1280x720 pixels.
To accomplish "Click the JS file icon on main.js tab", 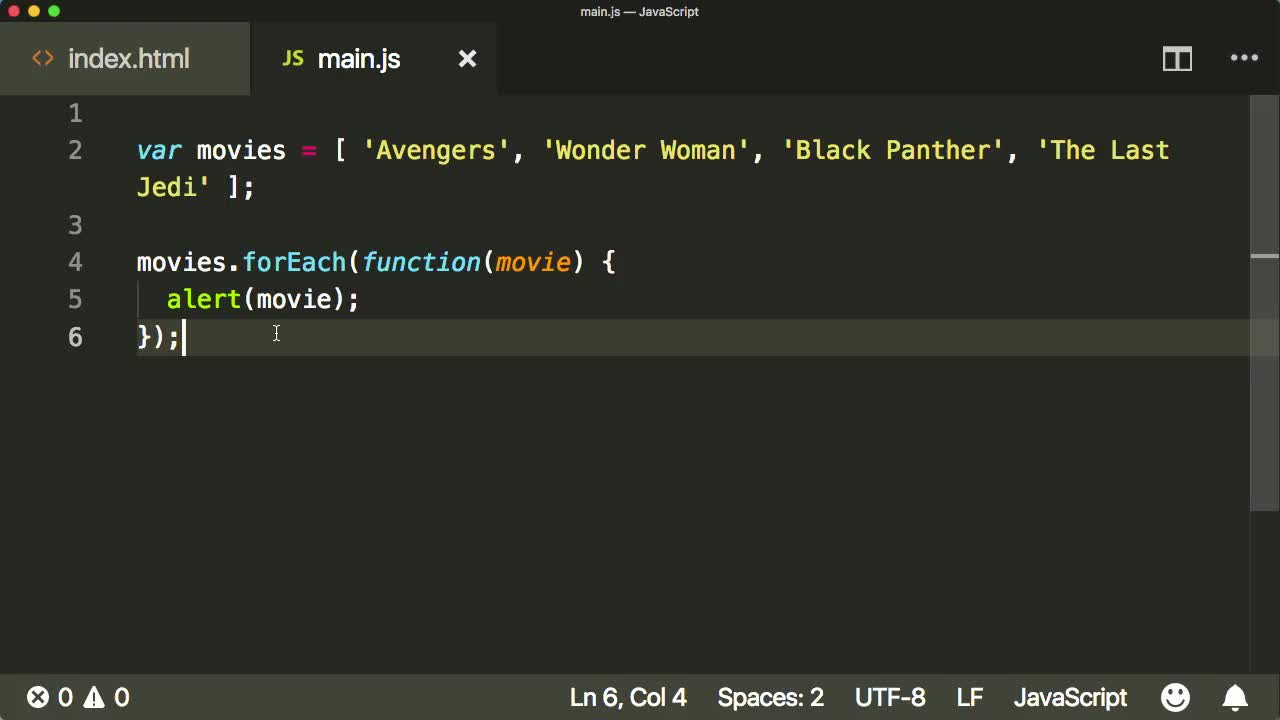I will [292, 59].
